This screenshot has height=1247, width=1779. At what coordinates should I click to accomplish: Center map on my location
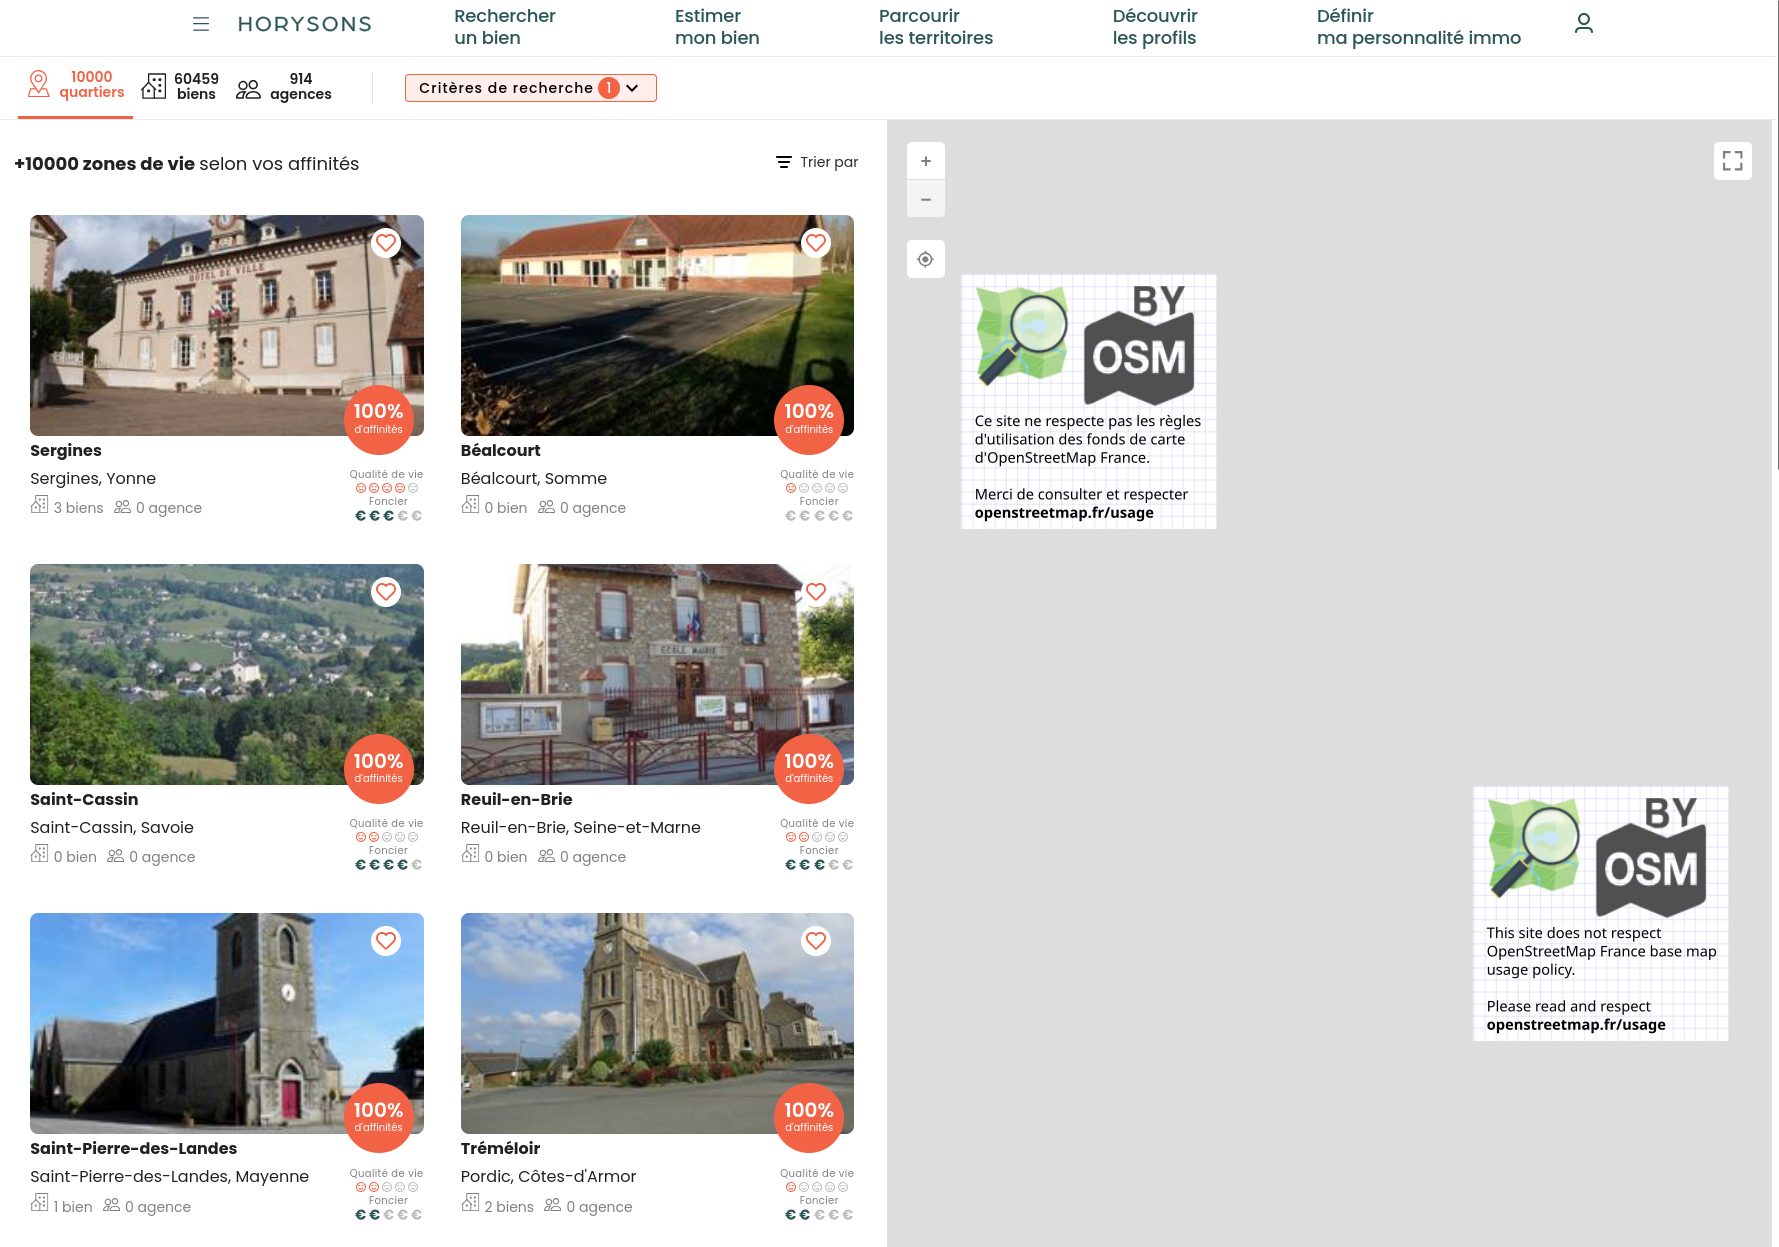[x=925, y=260]
